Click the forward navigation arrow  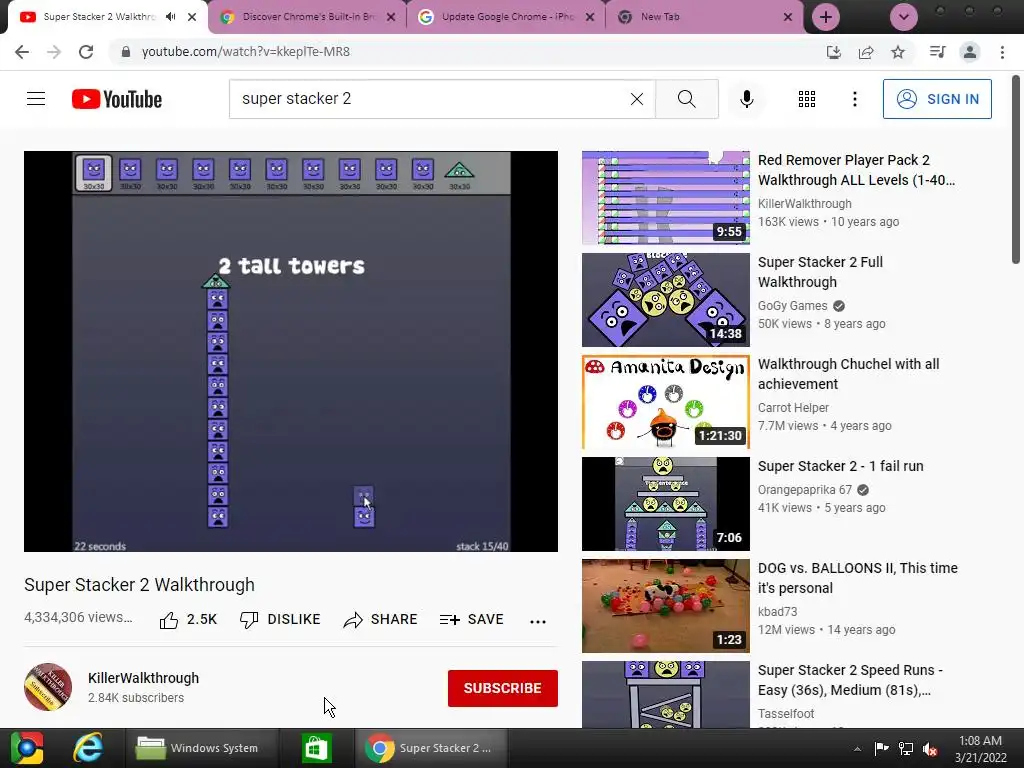(x=54, y=52)
